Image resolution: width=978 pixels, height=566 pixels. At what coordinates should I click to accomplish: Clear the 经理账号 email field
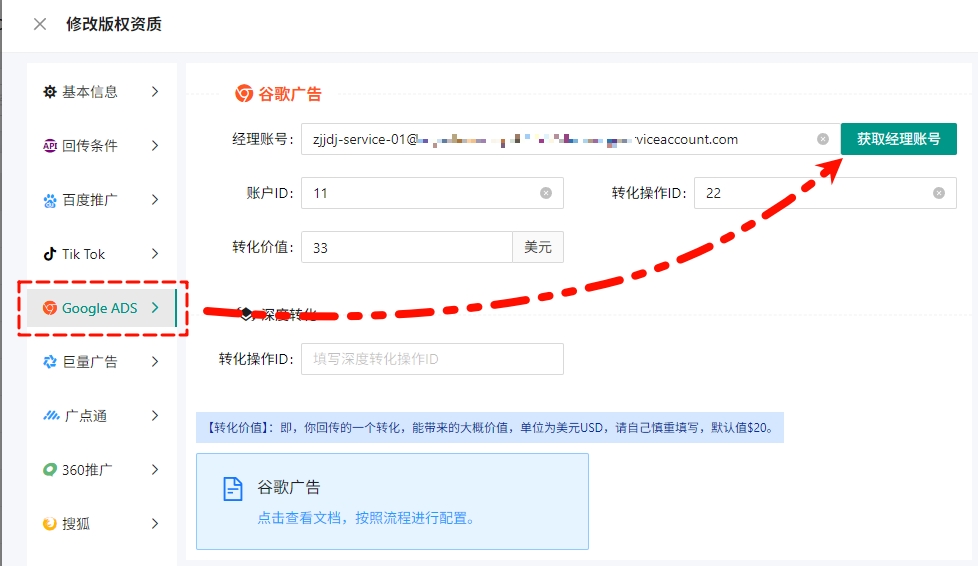[x=823, y=139]
